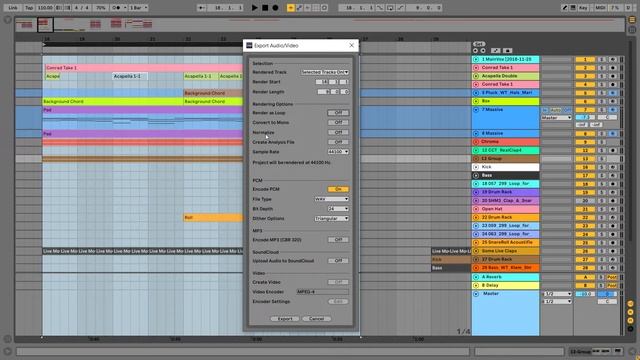This screenshot has height=360, width=640.
Task: Fold the 7 Massive track
Action: point(476,110)
